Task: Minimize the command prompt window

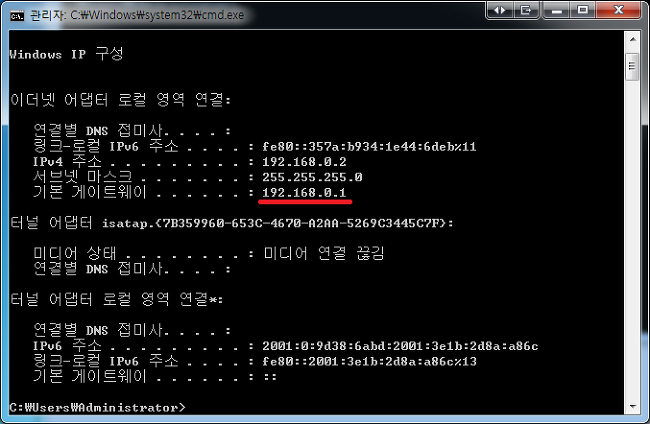Action: (557, 10)
